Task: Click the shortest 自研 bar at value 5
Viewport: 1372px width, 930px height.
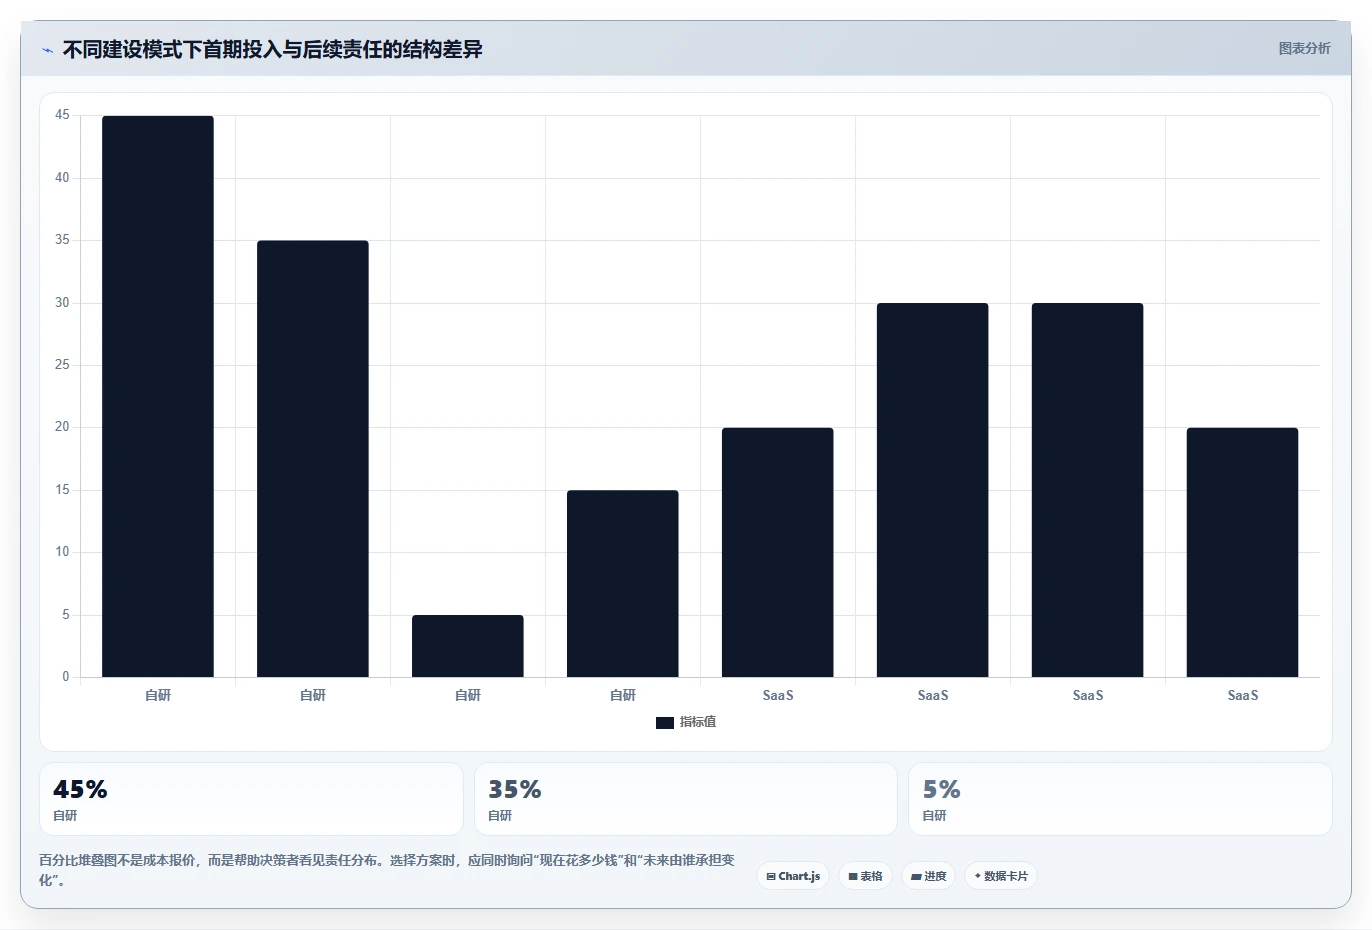Action: coord(468,646)
